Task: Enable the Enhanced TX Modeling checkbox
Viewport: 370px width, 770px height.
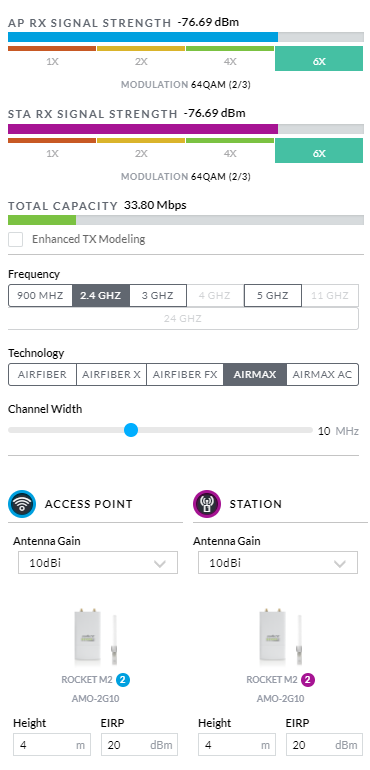Action: [16, 240]
